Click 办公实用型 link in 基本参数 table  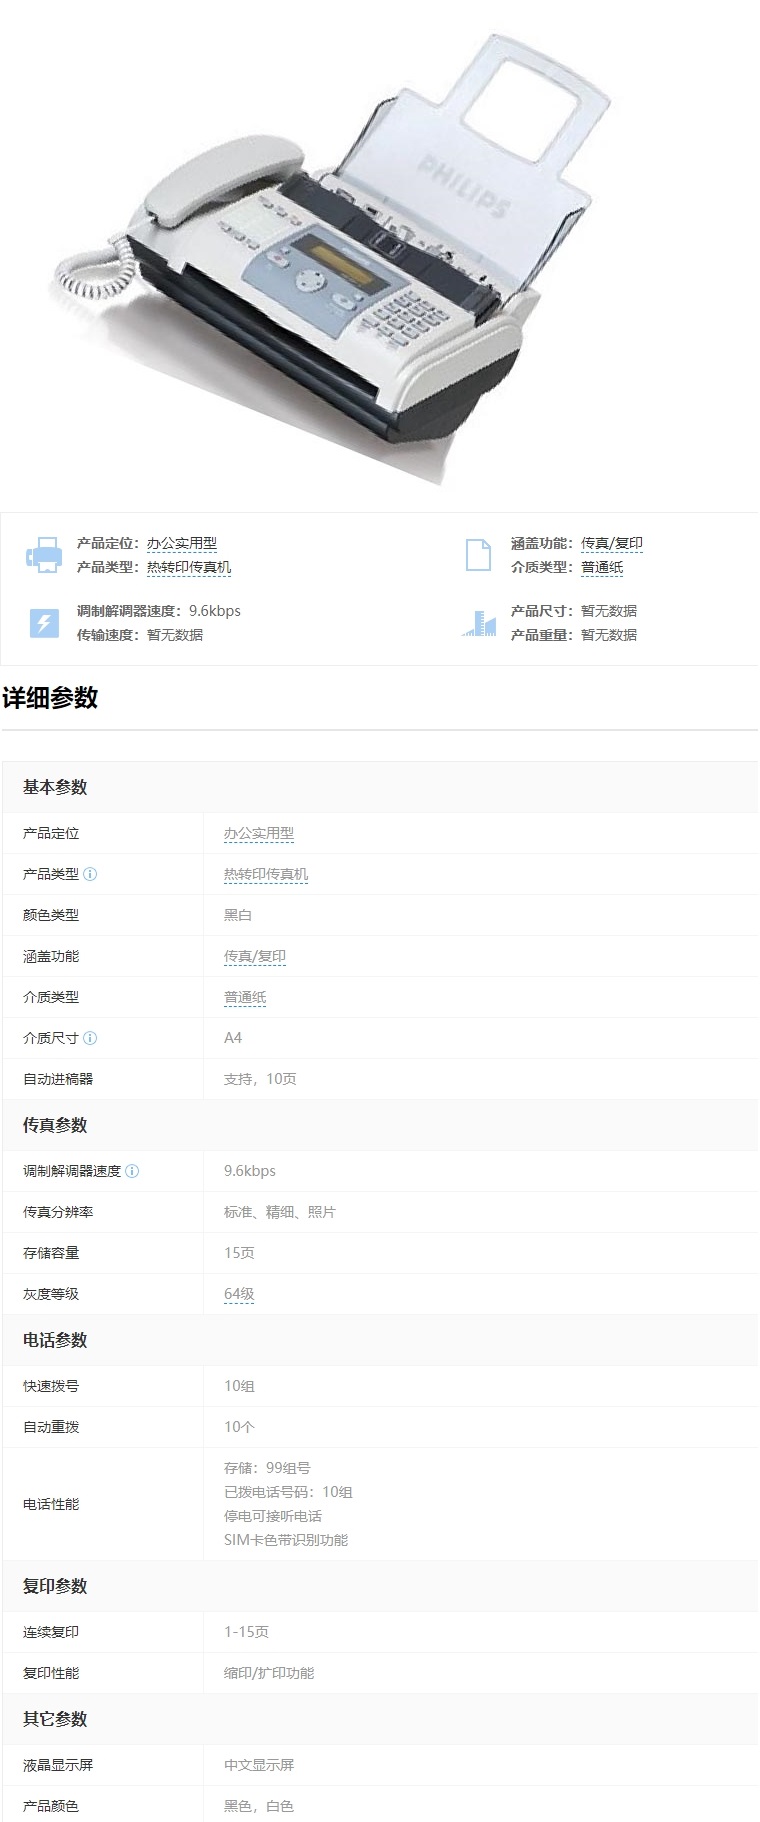coord(259,834)
